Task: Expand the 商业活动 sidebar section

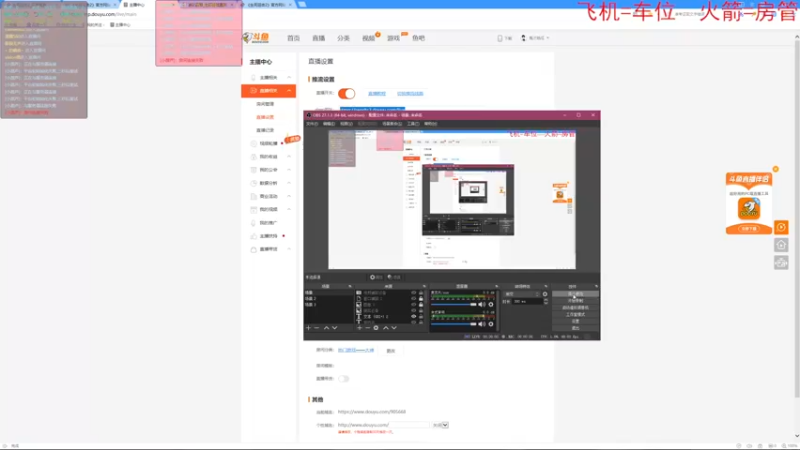Action: [289, 196]
